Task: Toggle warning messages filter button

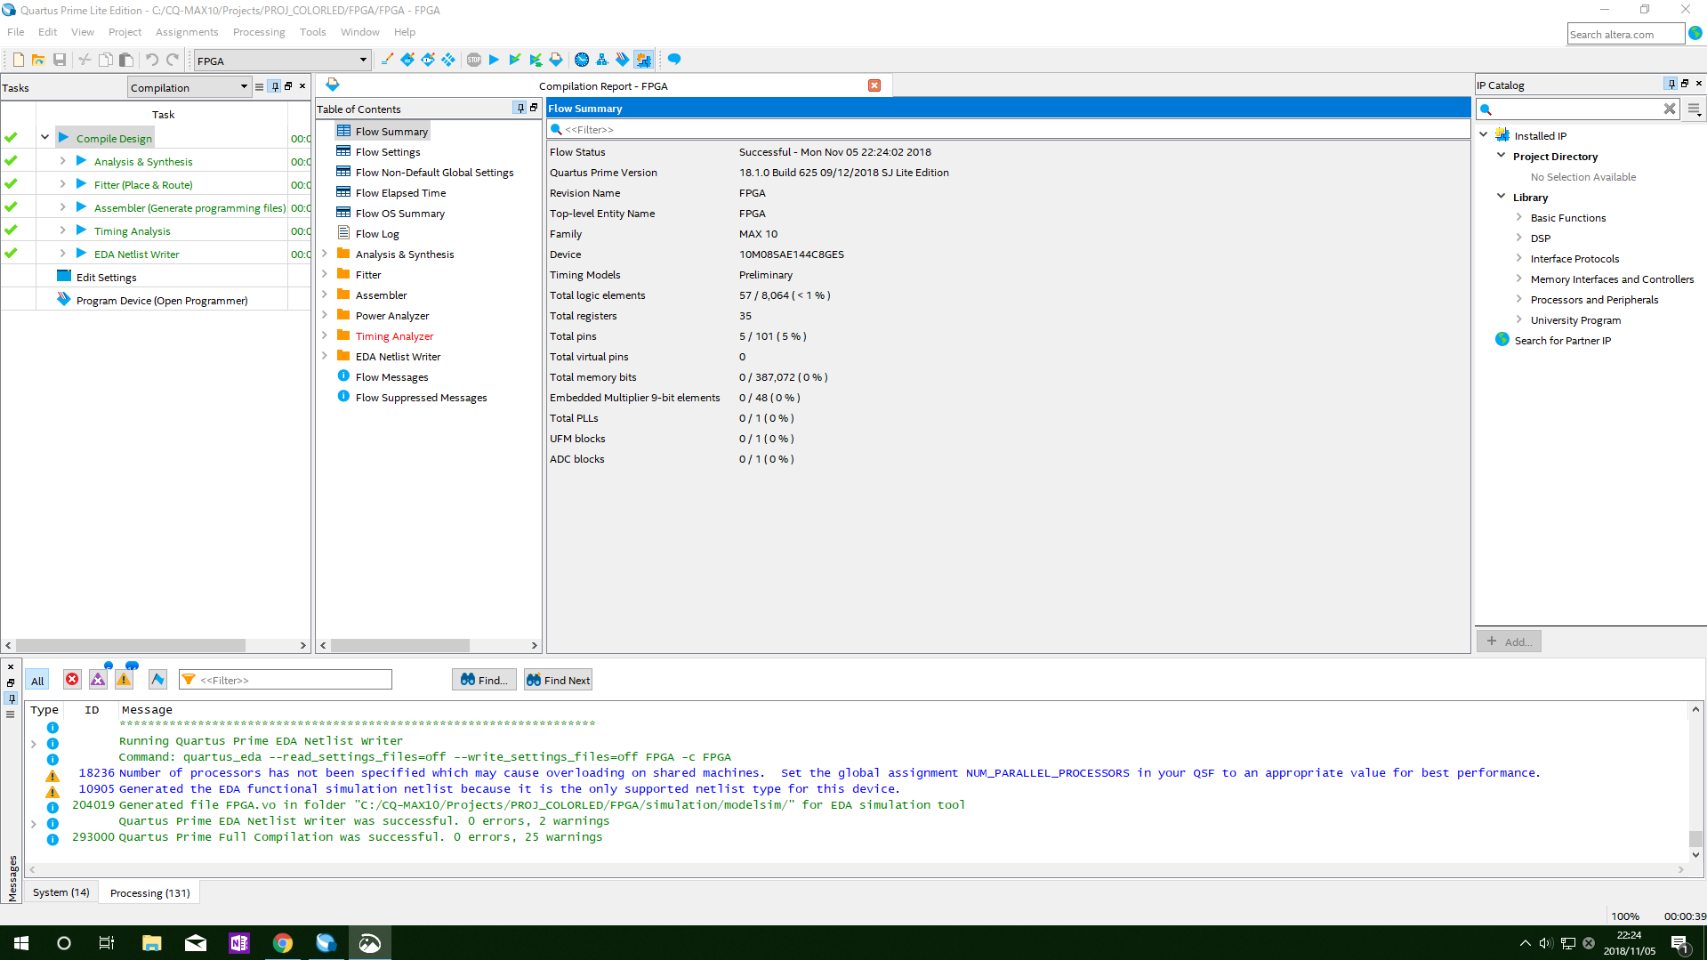Action: [124, 680]
